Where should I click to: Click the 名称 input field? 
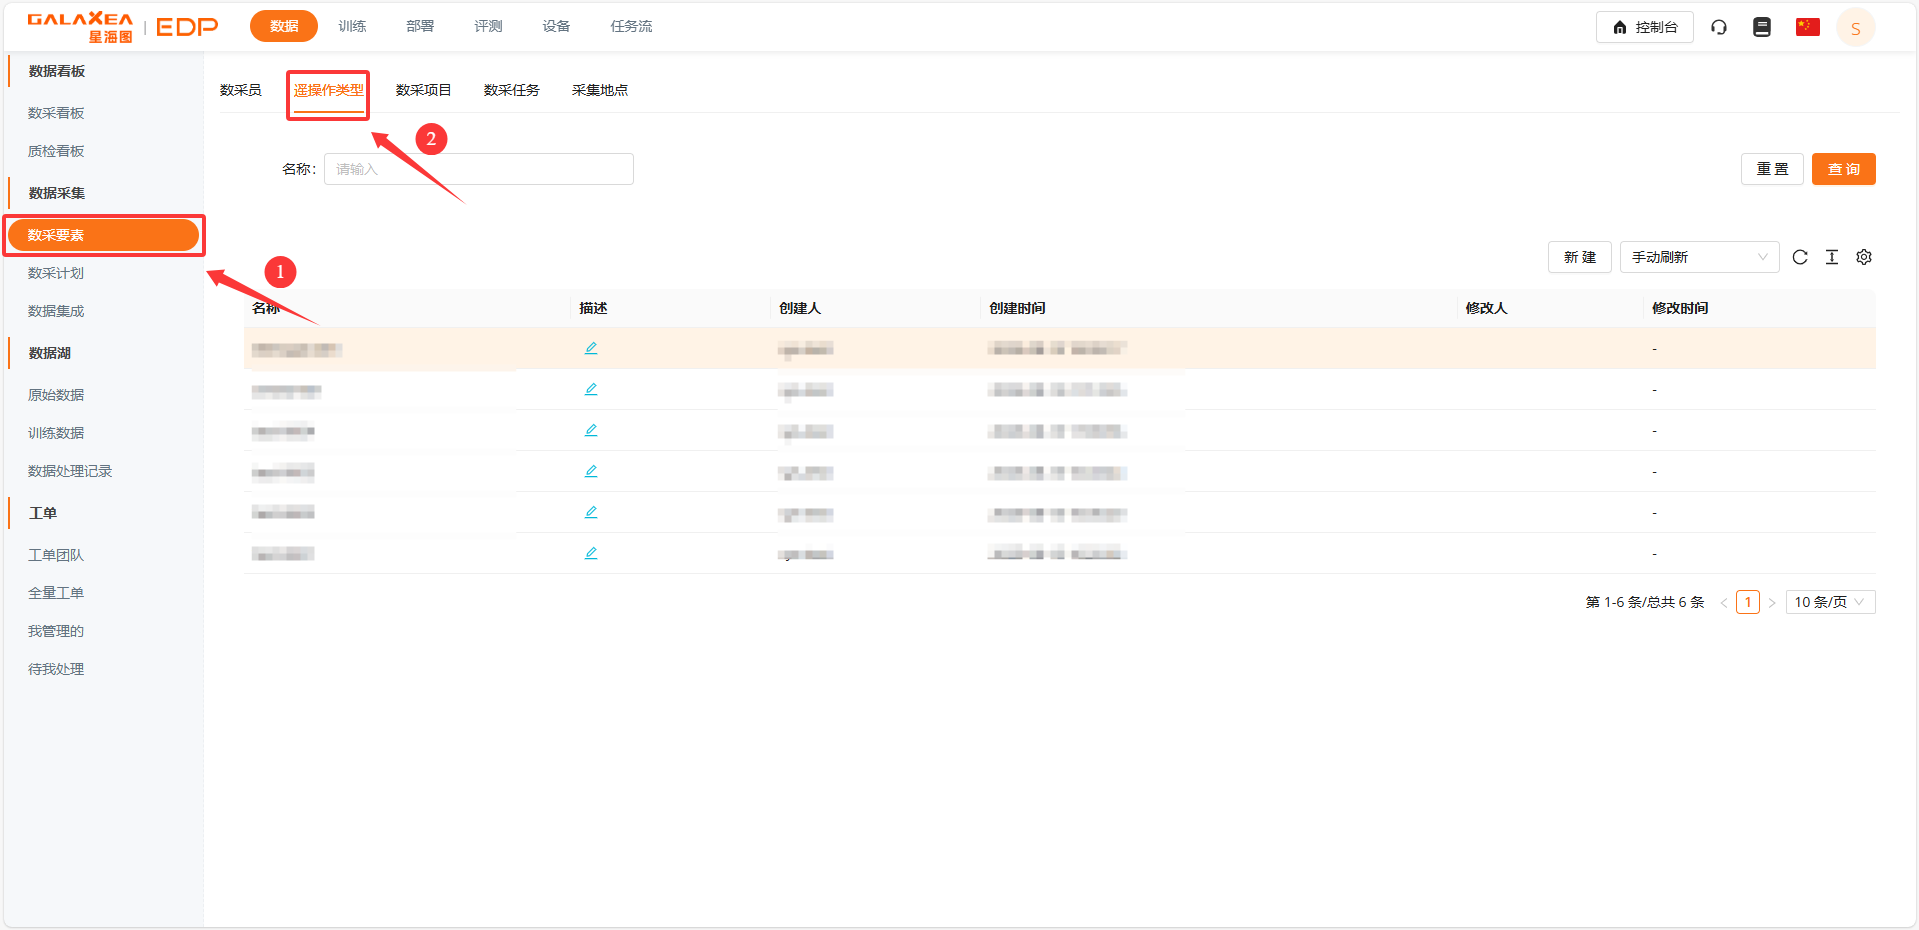click(x=479, y=169)
